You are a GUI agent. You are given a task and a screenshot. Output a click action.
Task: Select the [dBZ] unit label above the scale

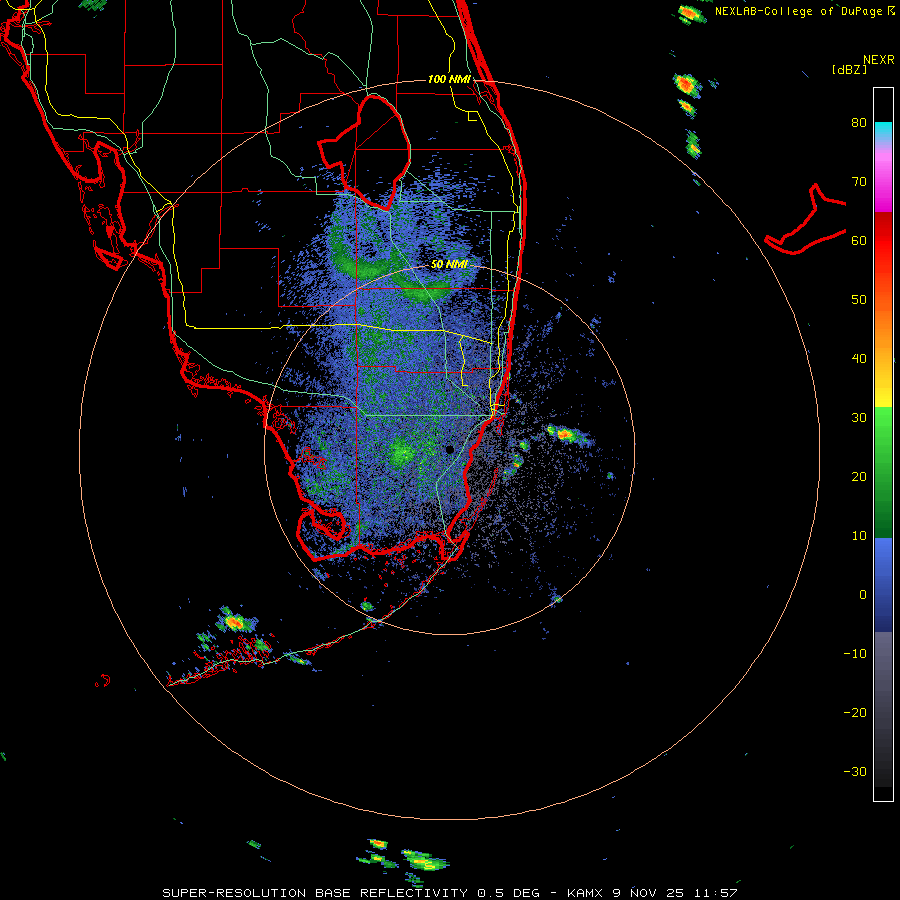[849, 69]
